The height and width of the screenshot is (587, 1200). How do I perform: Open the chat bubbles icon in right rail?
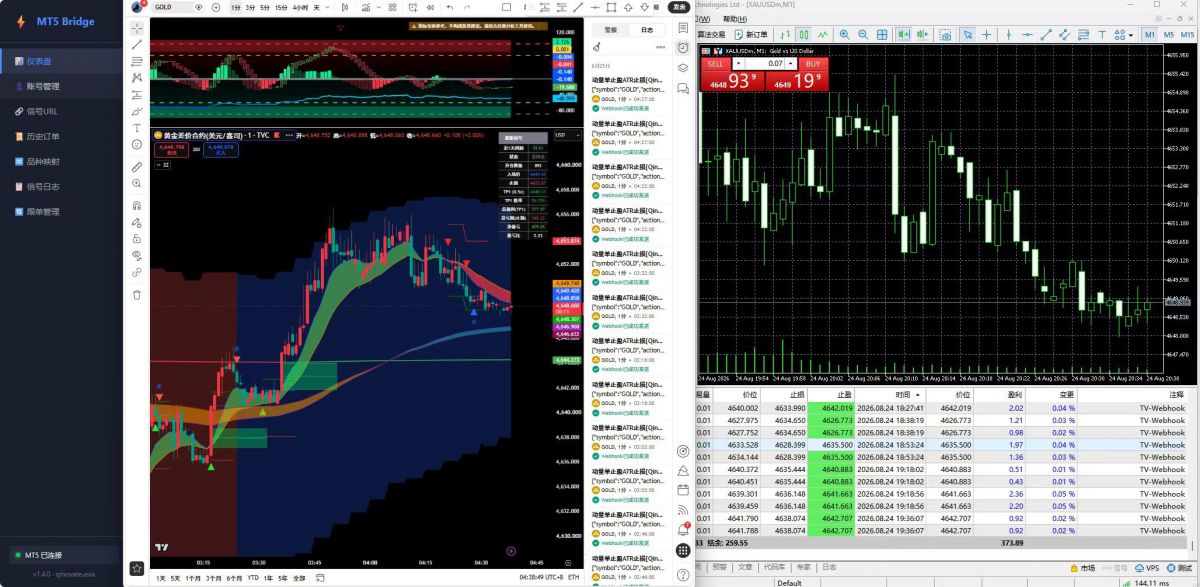tap(683, 88)
